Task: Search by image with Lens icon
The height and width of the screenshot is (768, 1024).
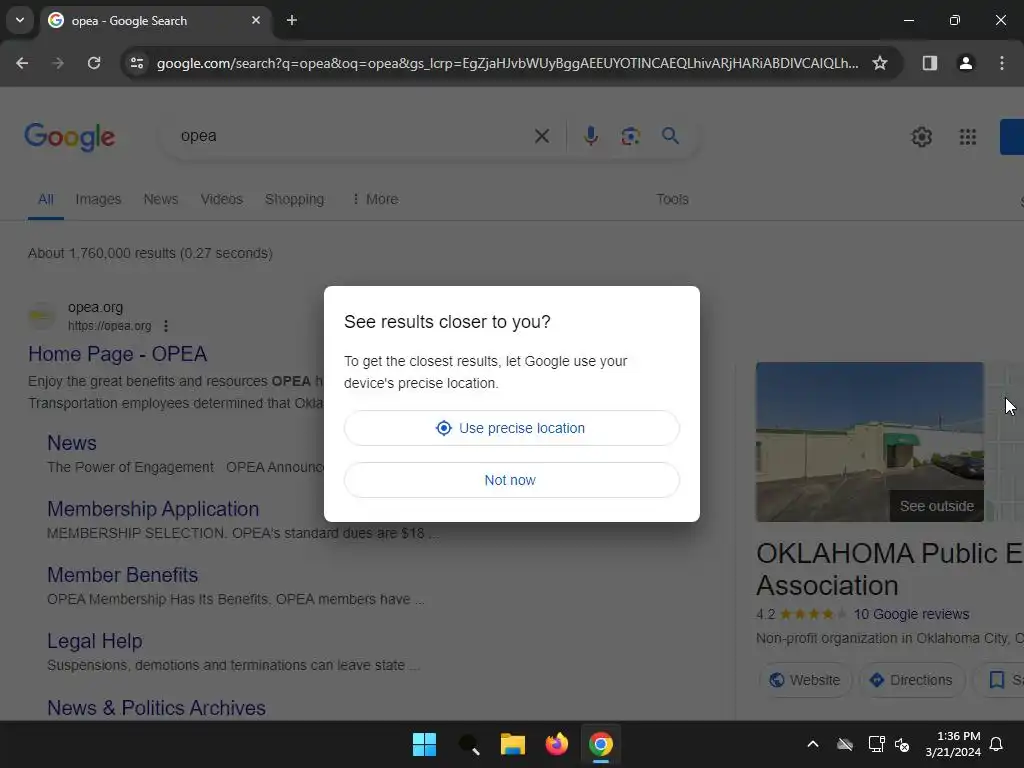Action: coord(630,136)
